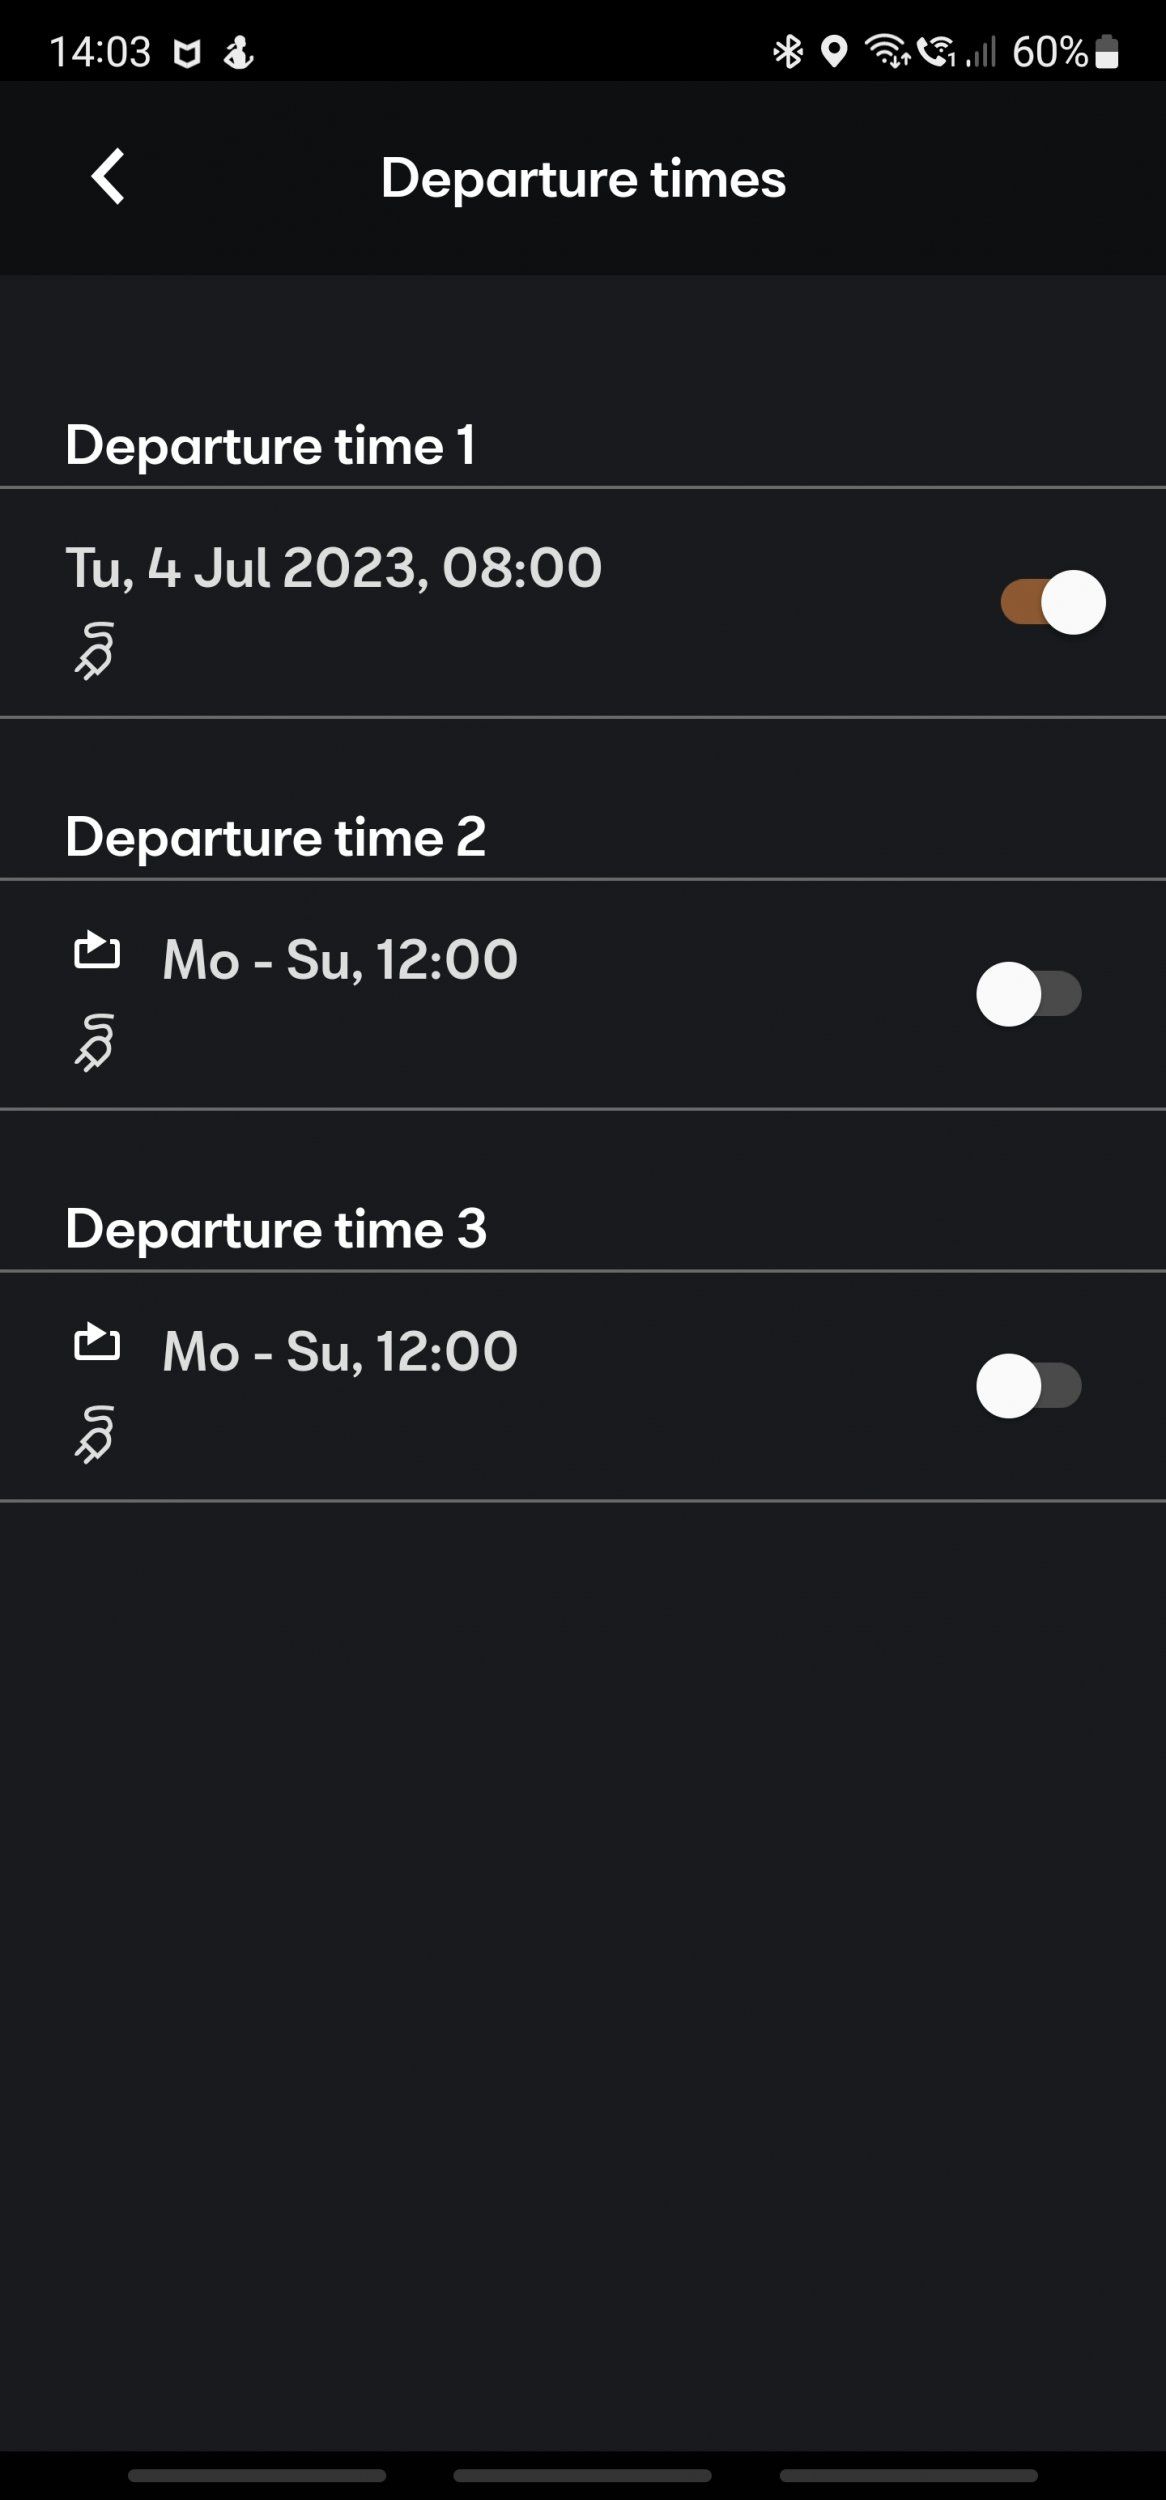The width and height of the screenshot is (1166, 2500).
Task: Tap the Departure time 2 heading
Action: tap(275, 837)
